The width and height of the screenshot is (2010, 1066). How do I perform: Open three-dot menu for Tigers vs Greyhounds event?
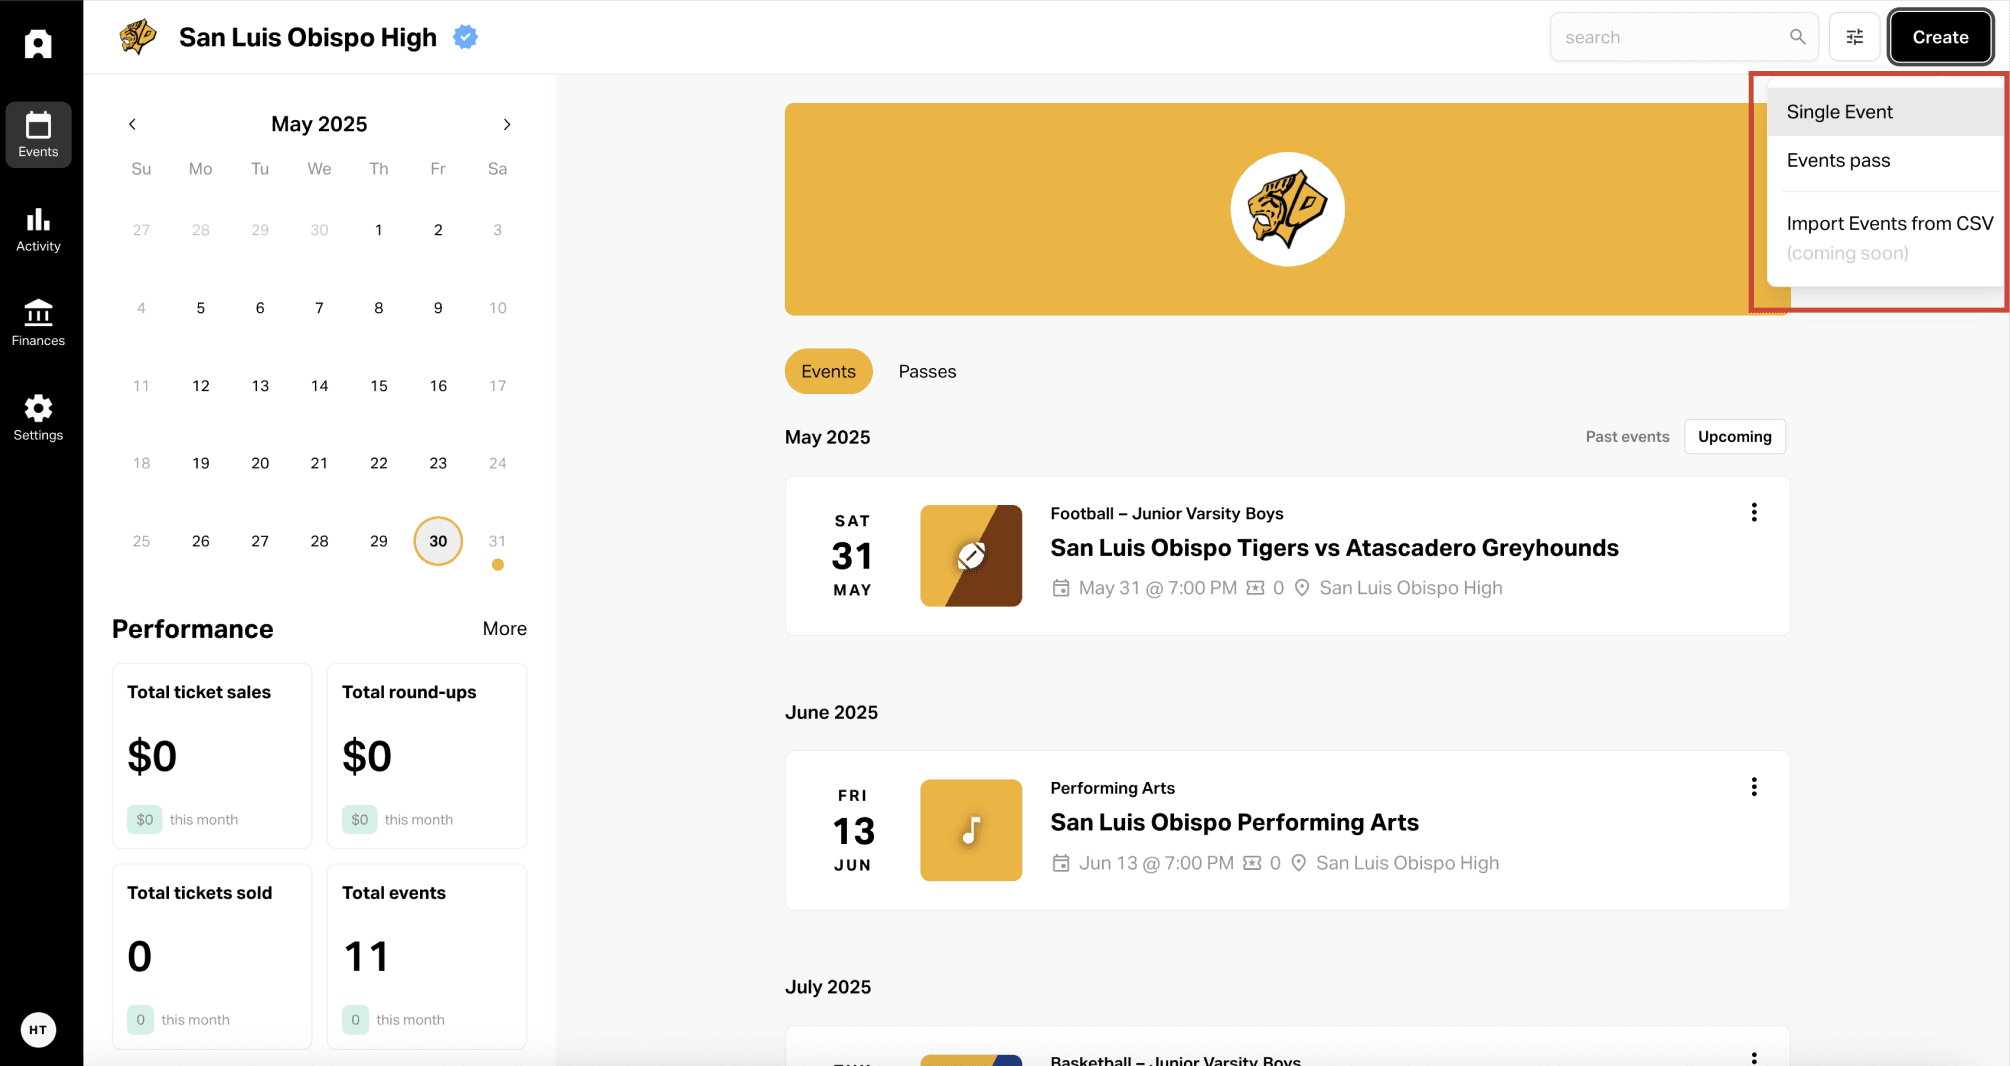click(x=1754, y=512)
